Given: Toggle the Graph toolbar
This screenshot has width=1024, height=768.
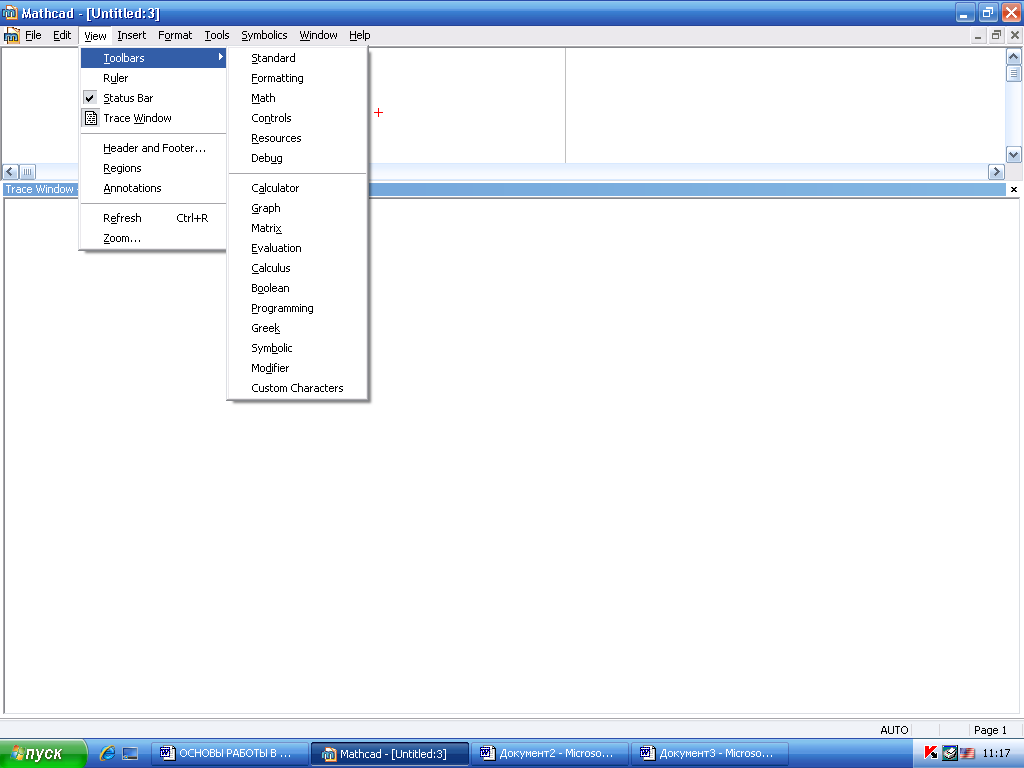Looking at the screenshot, I should pos(298,208).
